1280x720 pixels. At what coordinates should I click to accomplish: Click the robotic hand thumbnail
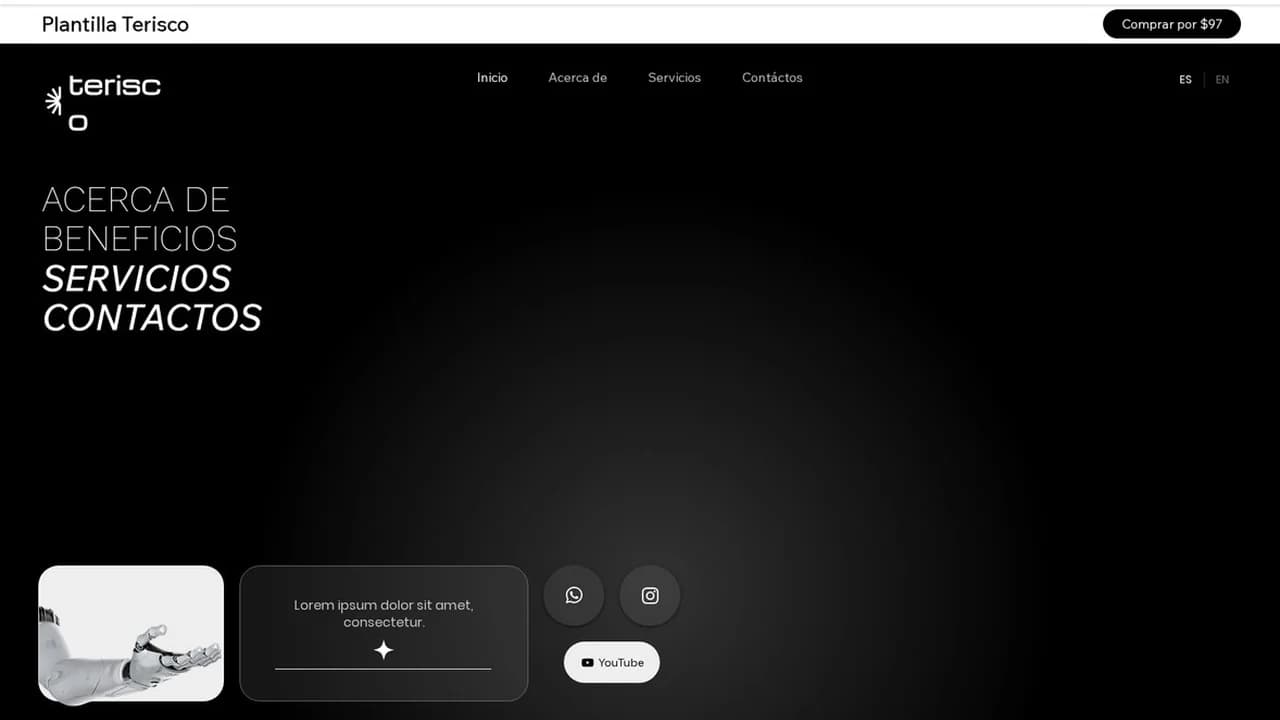pos(131,634)
